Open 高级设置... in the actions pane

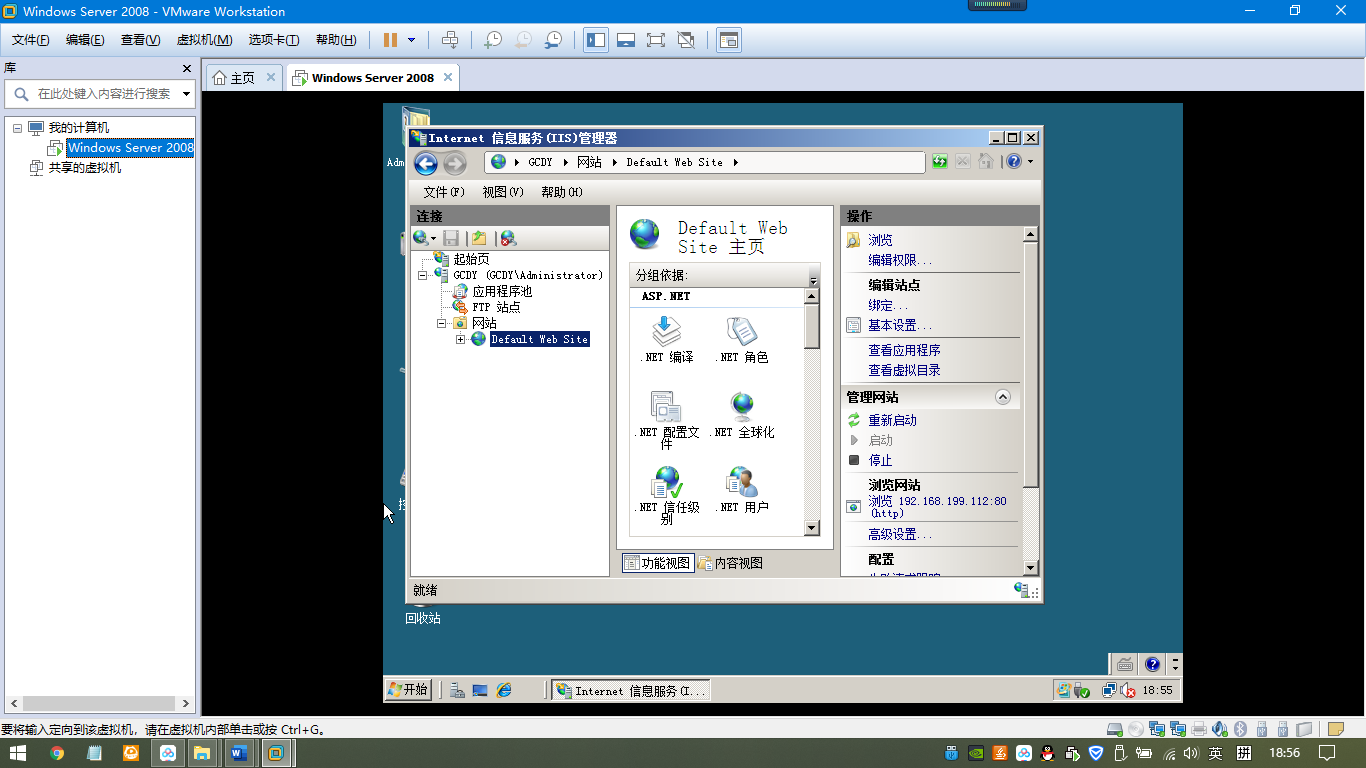(x=900, y=535)
